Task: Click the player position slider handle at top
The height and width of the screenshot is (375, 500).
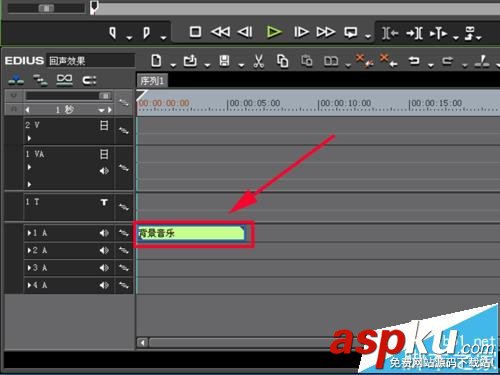Action: pyautogui.click(x=95, y=7)
